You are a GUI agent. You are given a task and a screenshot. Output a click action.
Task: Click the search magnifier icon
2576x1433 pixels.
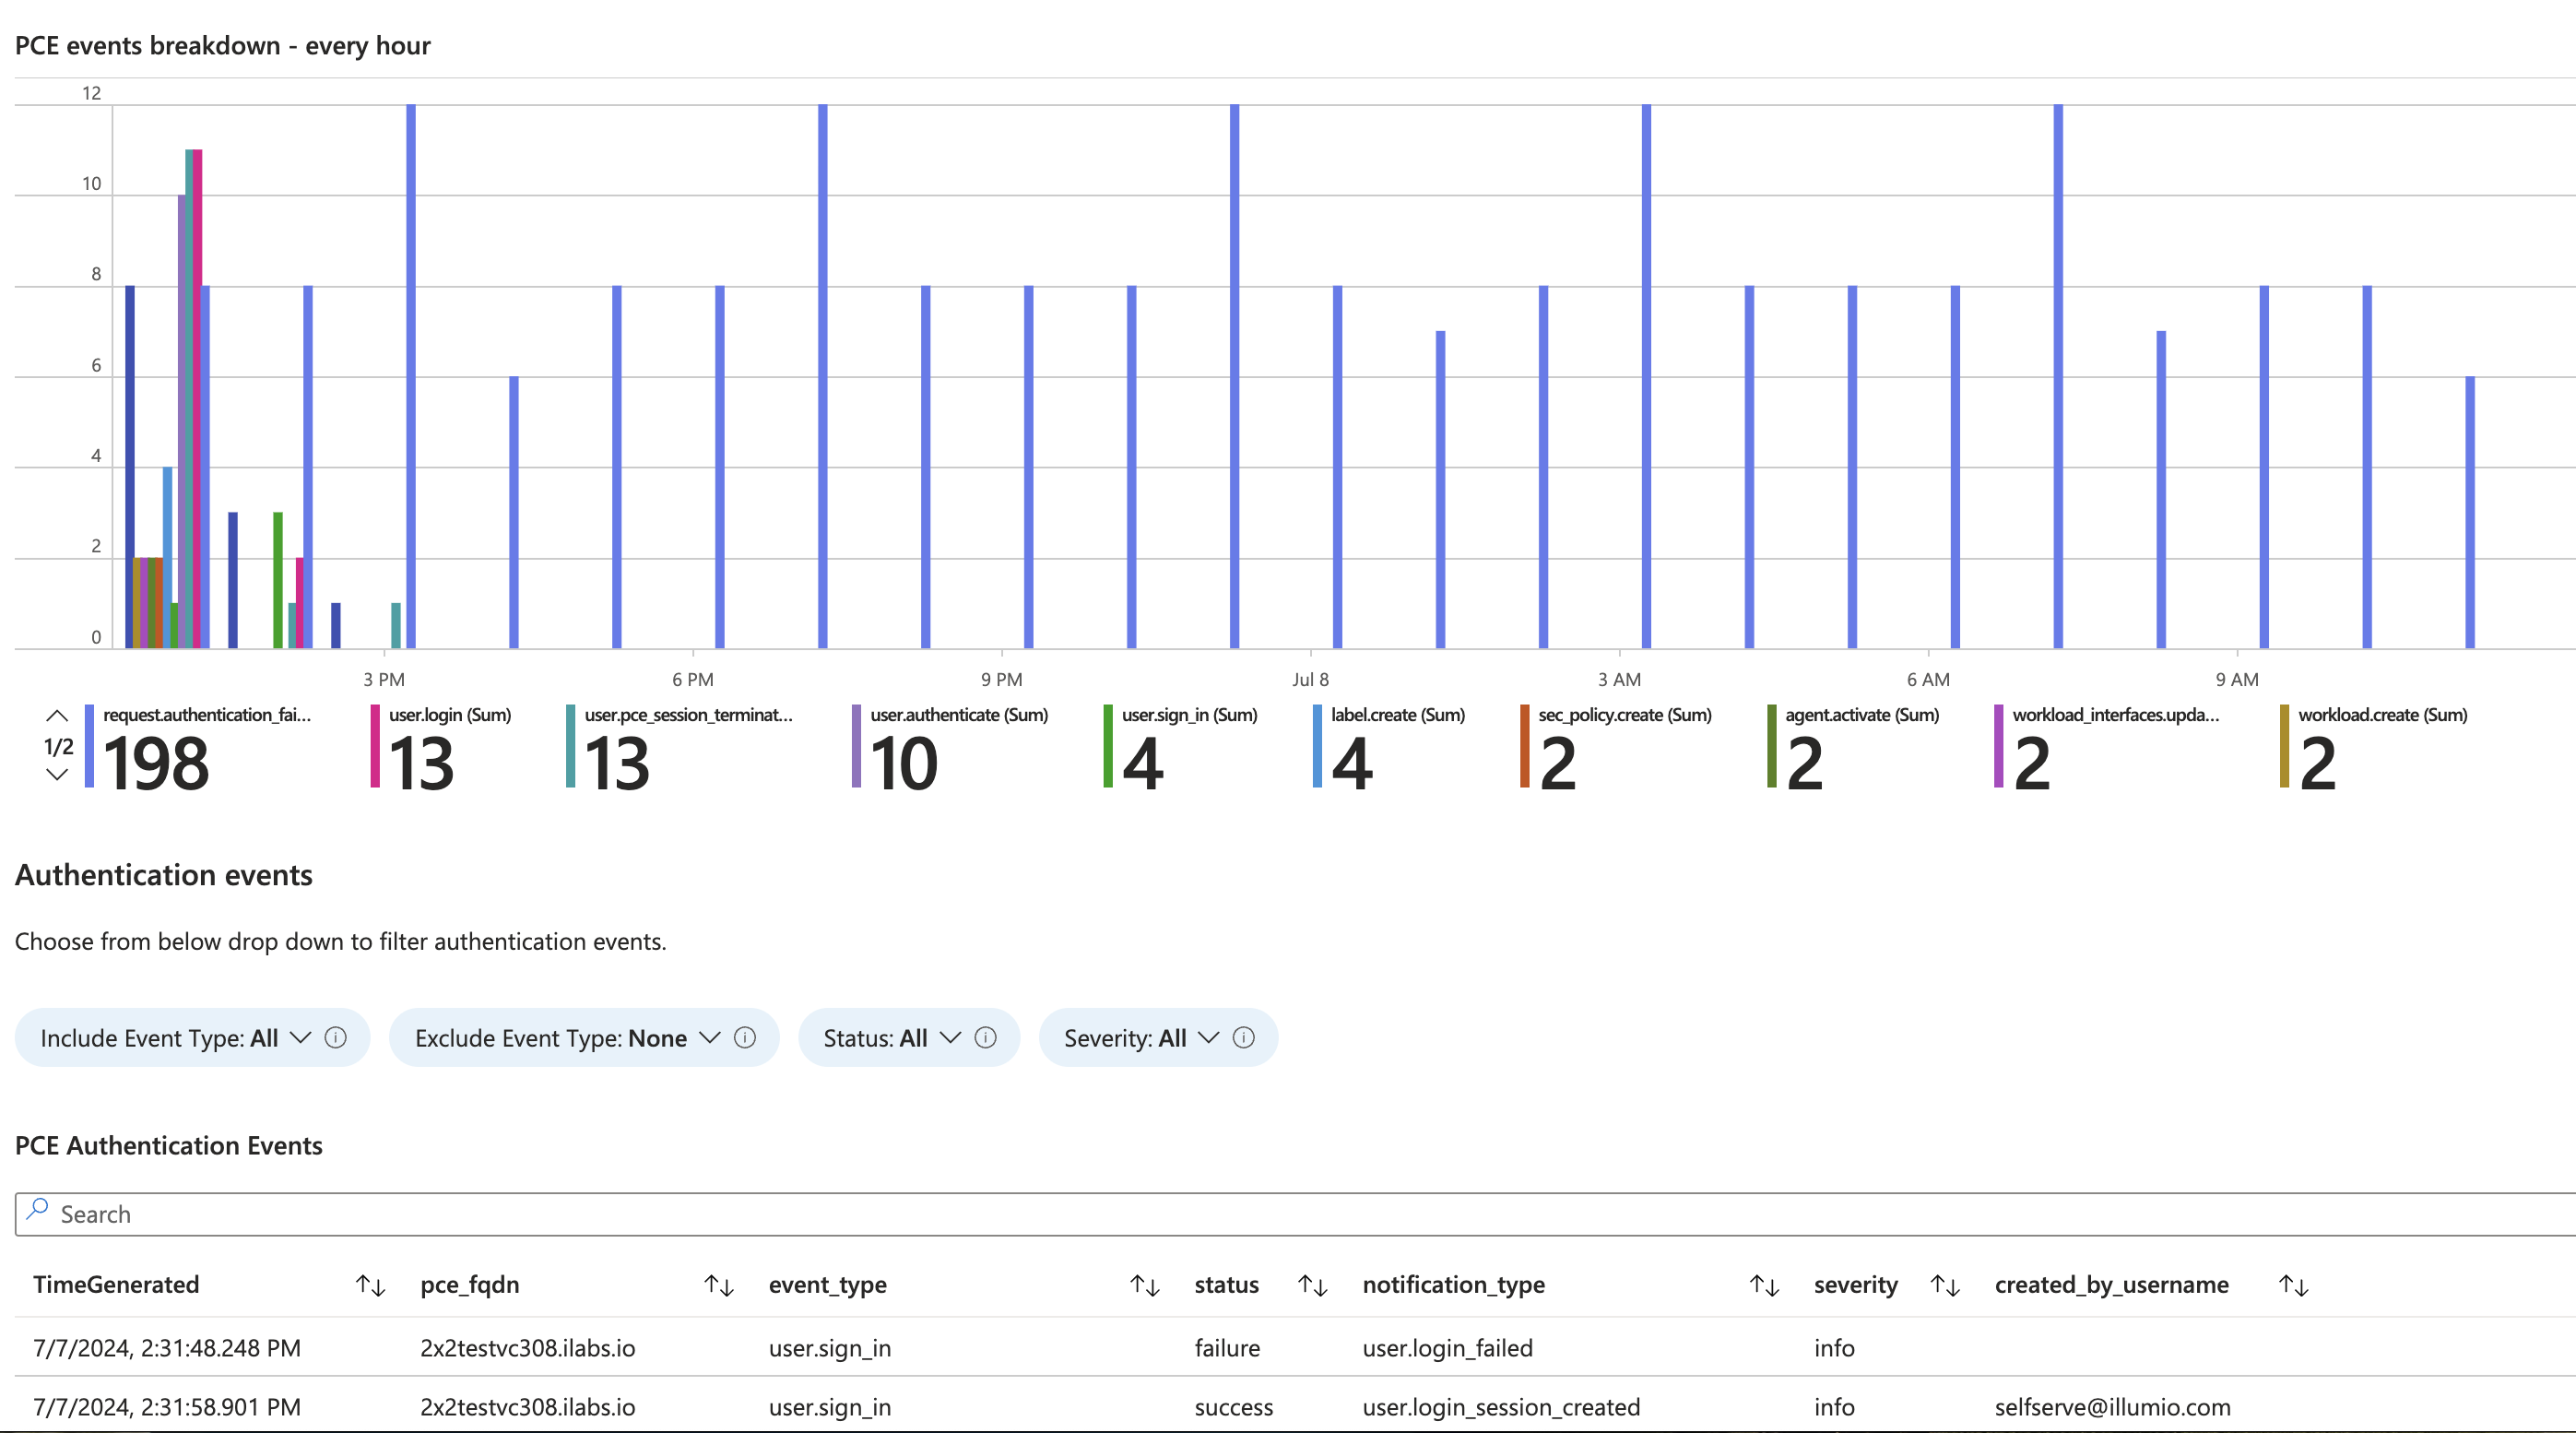[38, 1212]
